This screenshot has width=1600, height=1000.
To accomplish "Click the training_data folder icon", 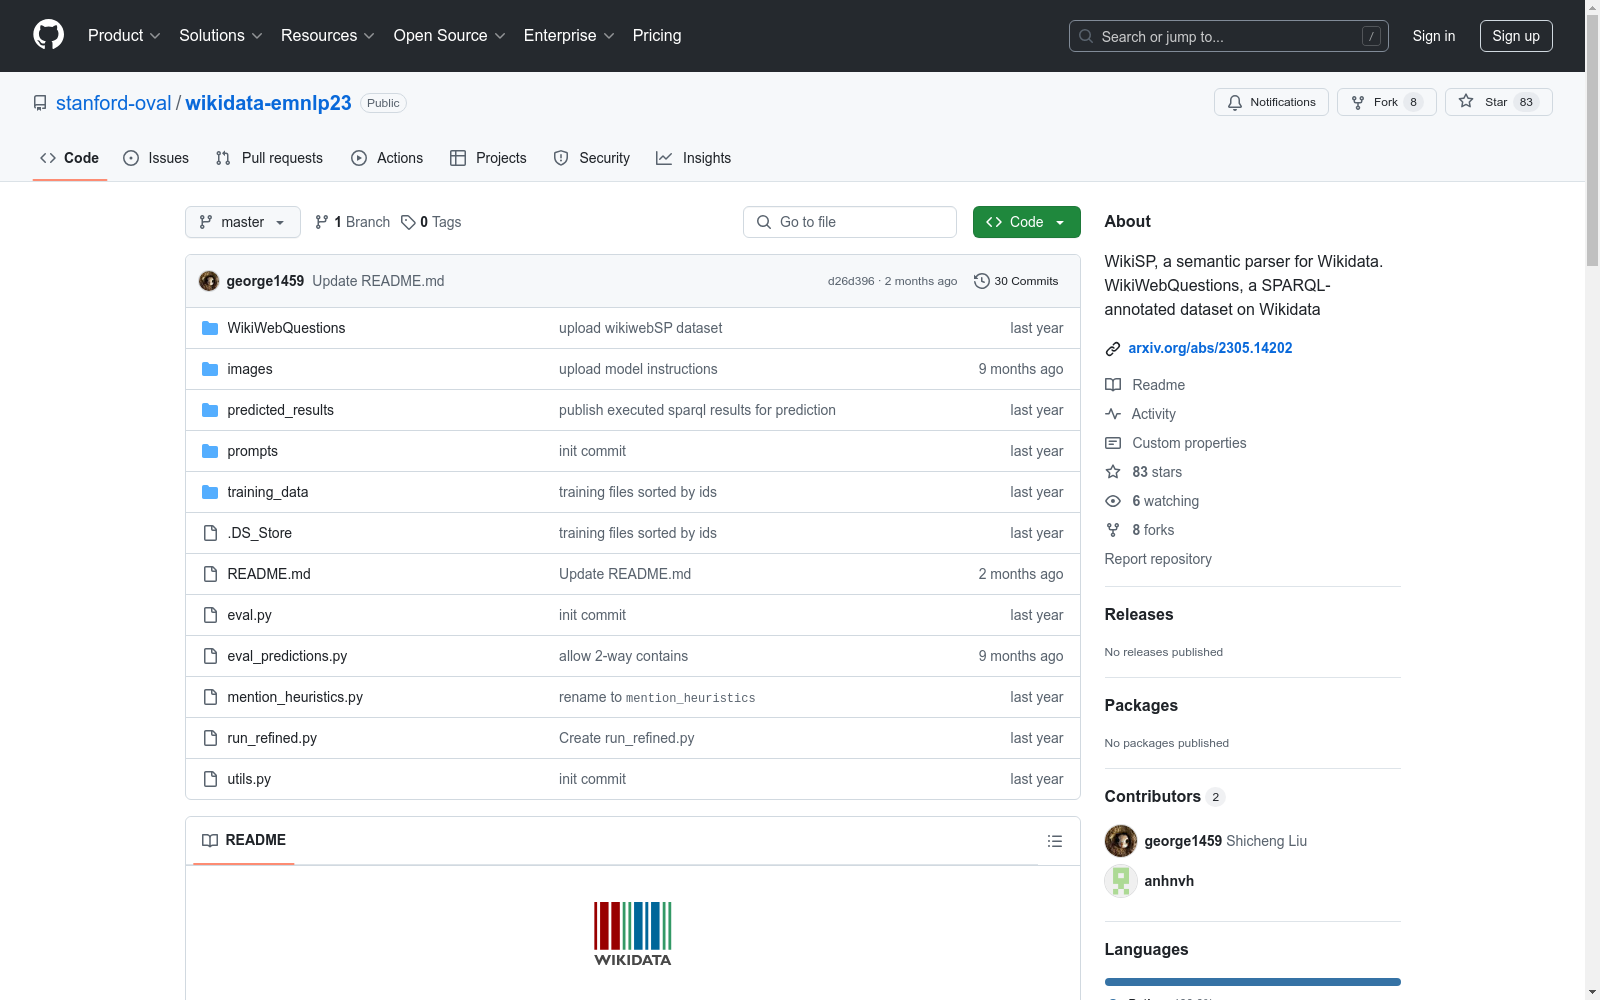I will click(210, 492).
